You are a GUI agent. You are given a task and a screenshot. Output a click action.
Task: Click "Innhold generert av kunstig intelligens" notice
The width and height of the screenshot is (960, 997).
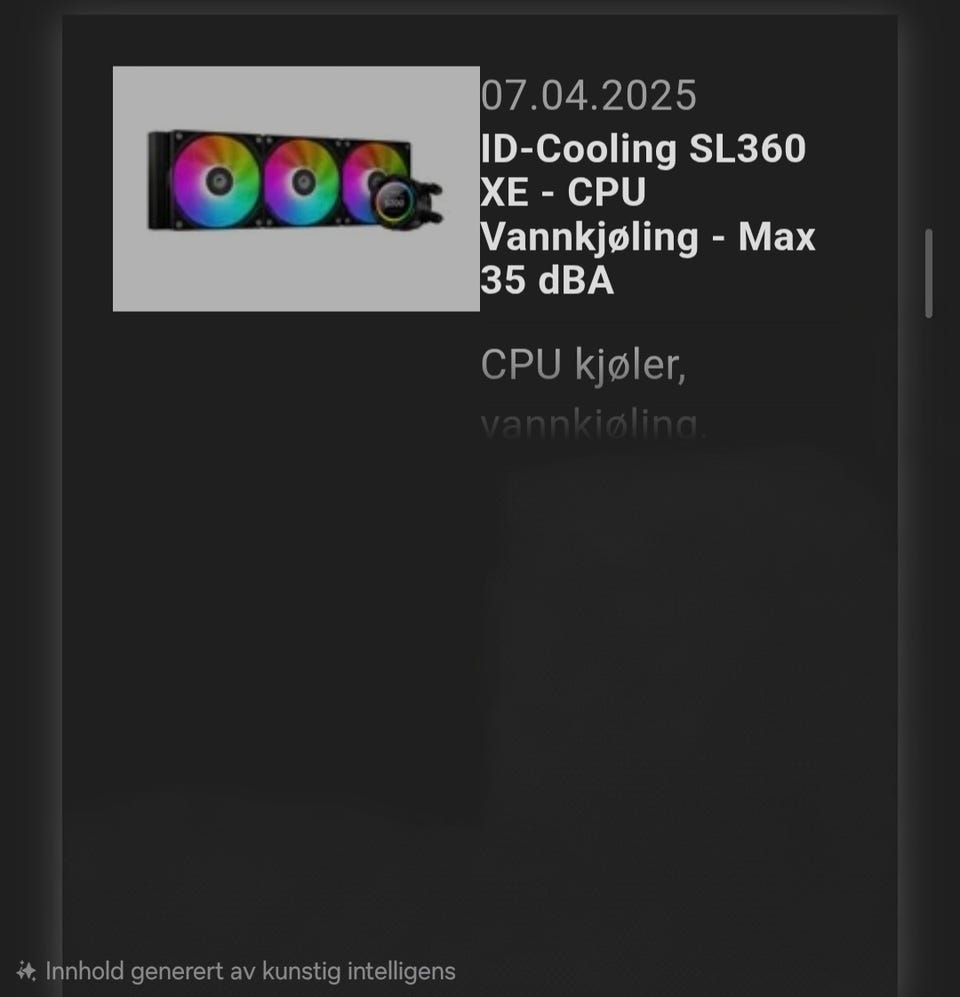point(250,972)
